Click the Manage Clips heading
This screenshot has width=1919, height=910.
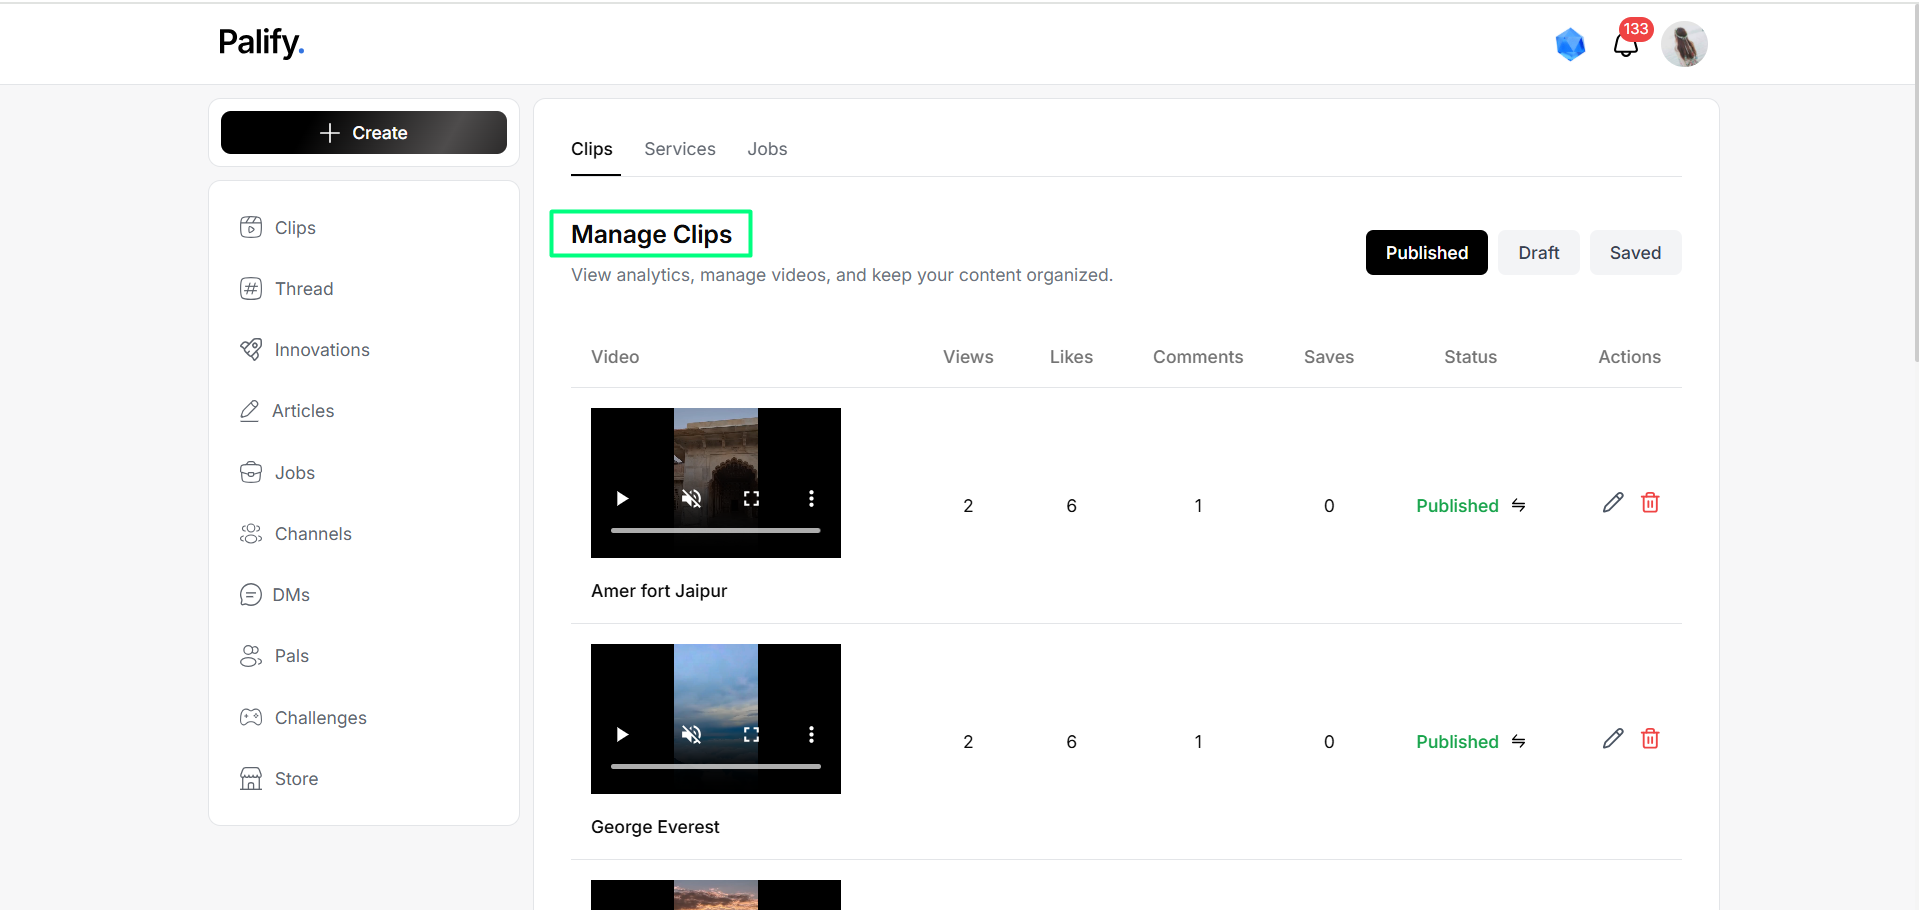coord(651,234)
